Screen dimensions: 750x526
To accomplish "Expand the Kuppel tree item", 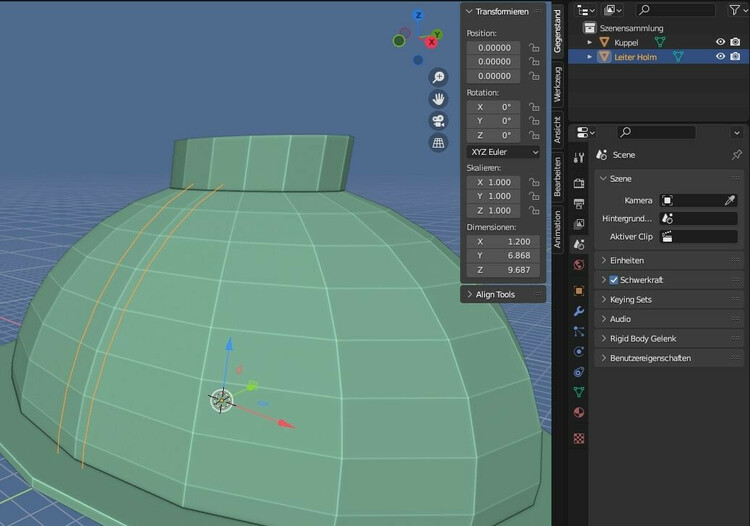I will point(590,42).
